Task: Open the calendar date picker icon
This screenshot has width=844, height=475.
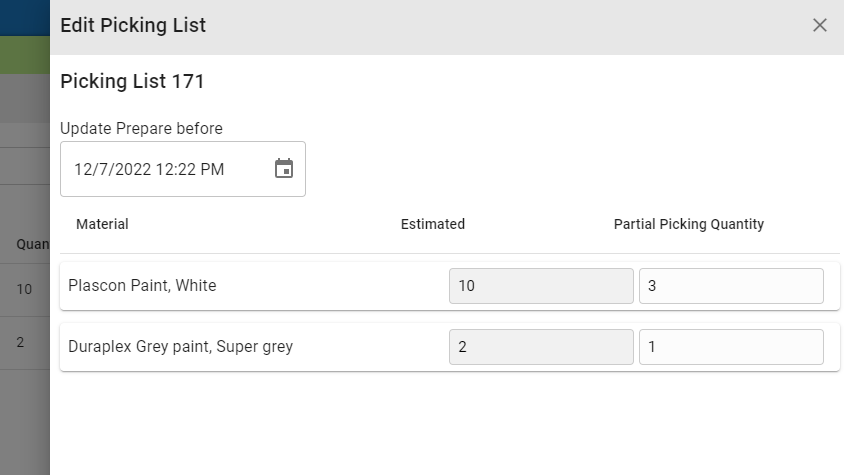Action: pyautogui.click(x=284, y=169)
